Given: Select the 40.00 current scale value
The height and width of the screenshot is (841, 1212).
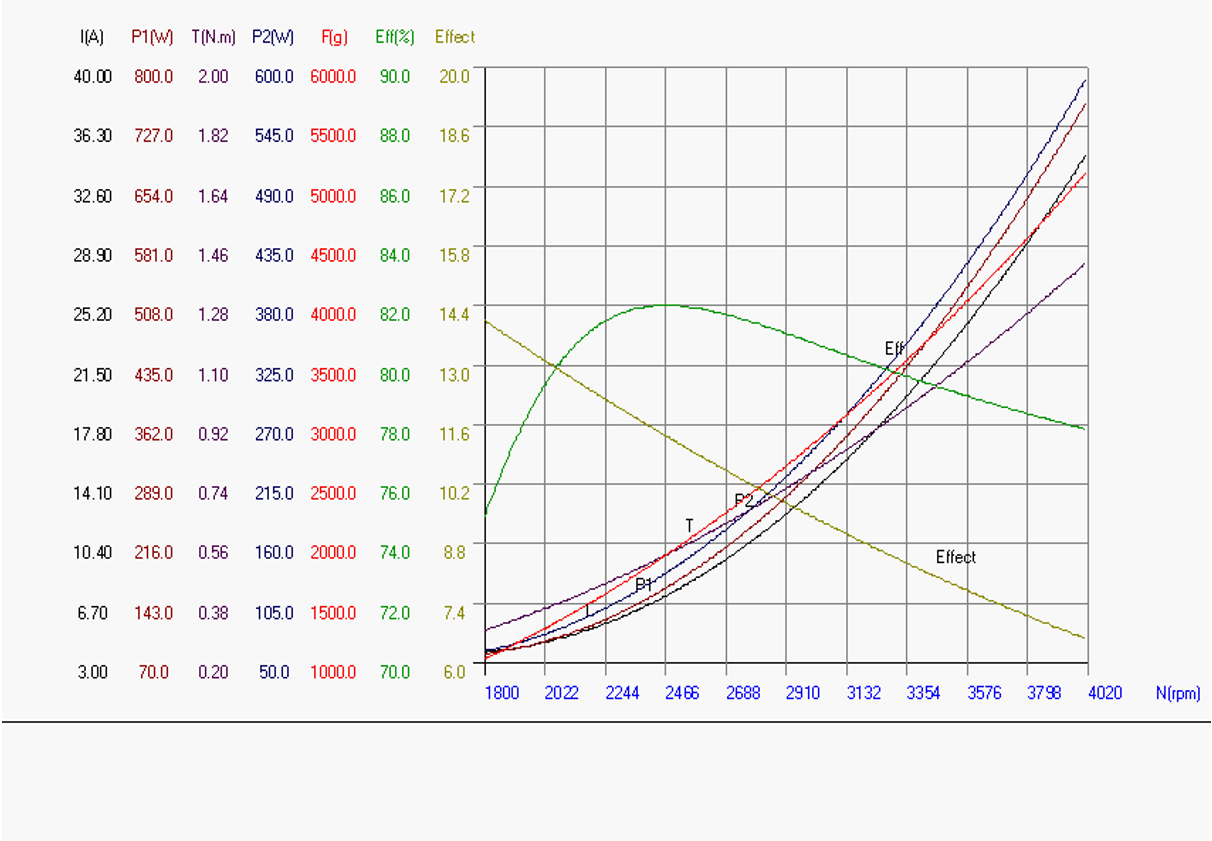Looking at the screenshot, I should pos(93,76).
